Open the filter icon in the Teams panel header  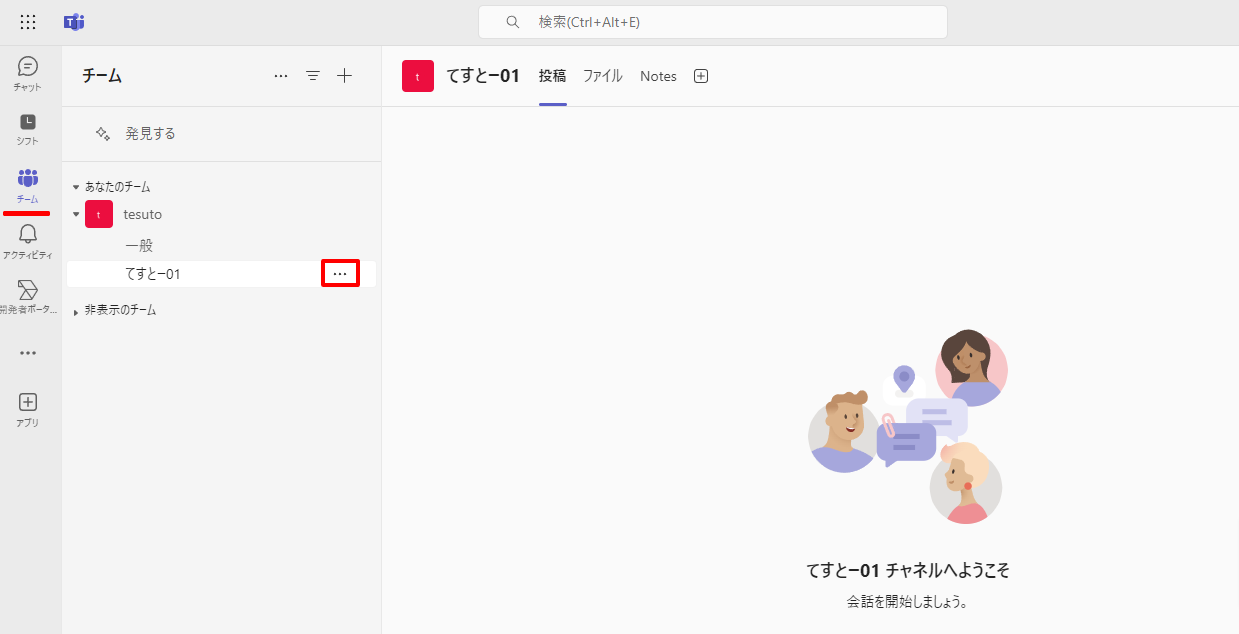click(x=313, y=76)
